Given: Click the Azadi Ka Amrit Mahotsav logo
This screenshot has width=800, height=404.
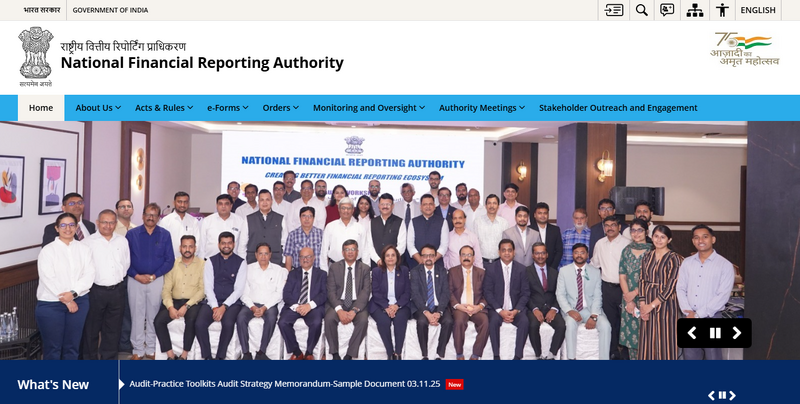Looking at the screenshot, I should tap(745, 49).
